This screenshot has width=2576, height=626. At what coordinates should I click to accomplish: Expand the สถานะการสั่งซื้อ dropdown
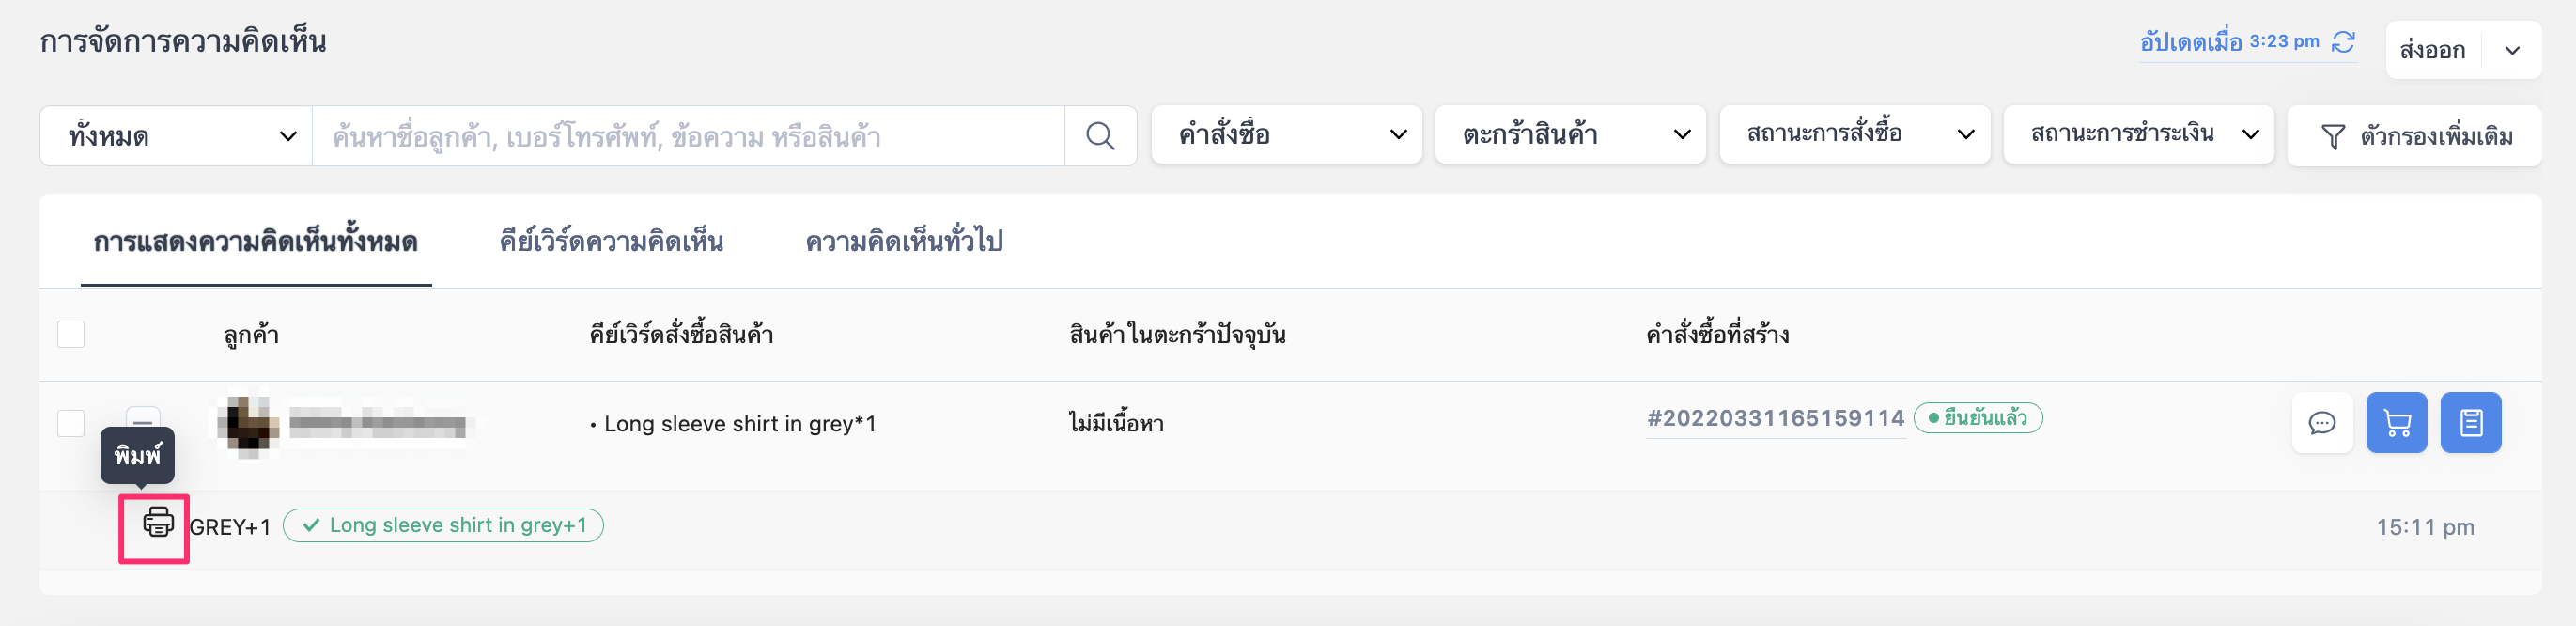coord(1854,135)
